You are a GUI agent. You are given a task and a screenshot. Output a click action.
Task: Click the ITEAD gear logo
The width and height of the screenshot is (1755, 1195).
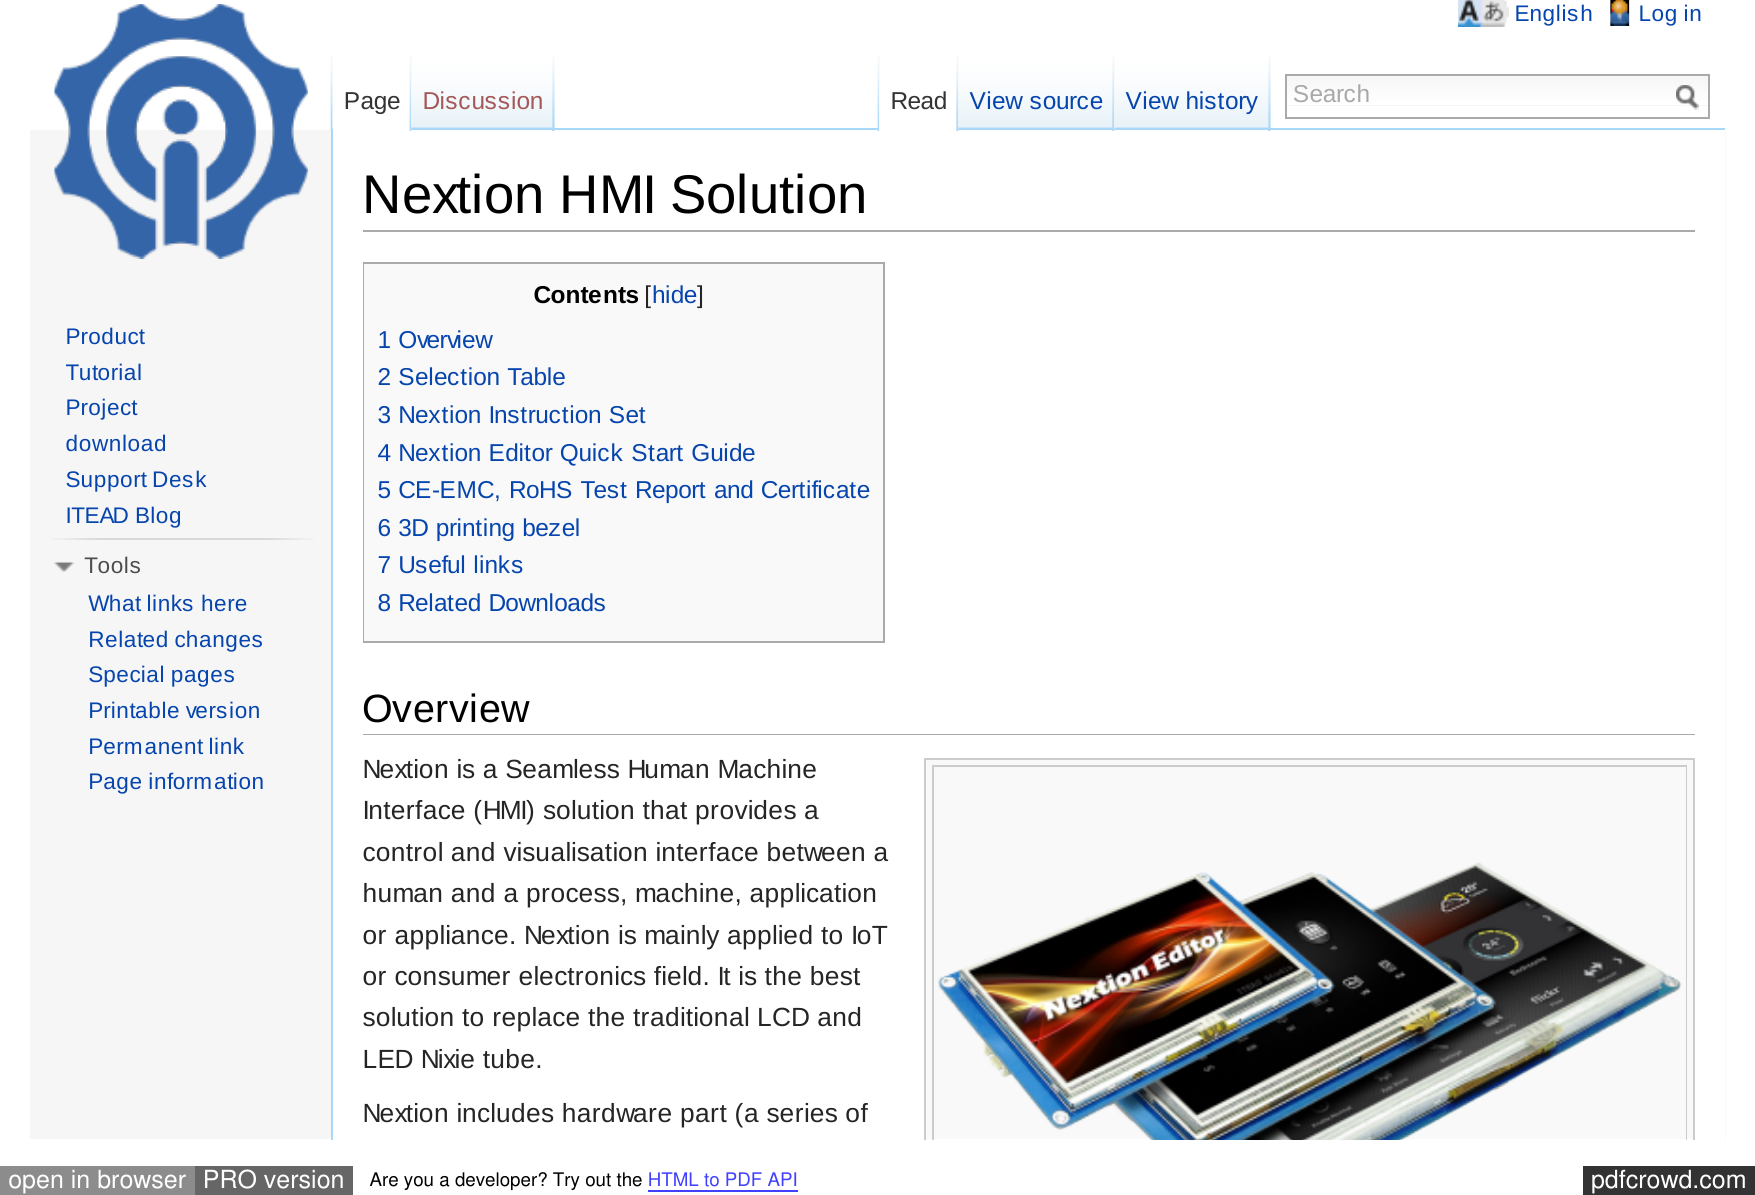click(x=181, y=131)
